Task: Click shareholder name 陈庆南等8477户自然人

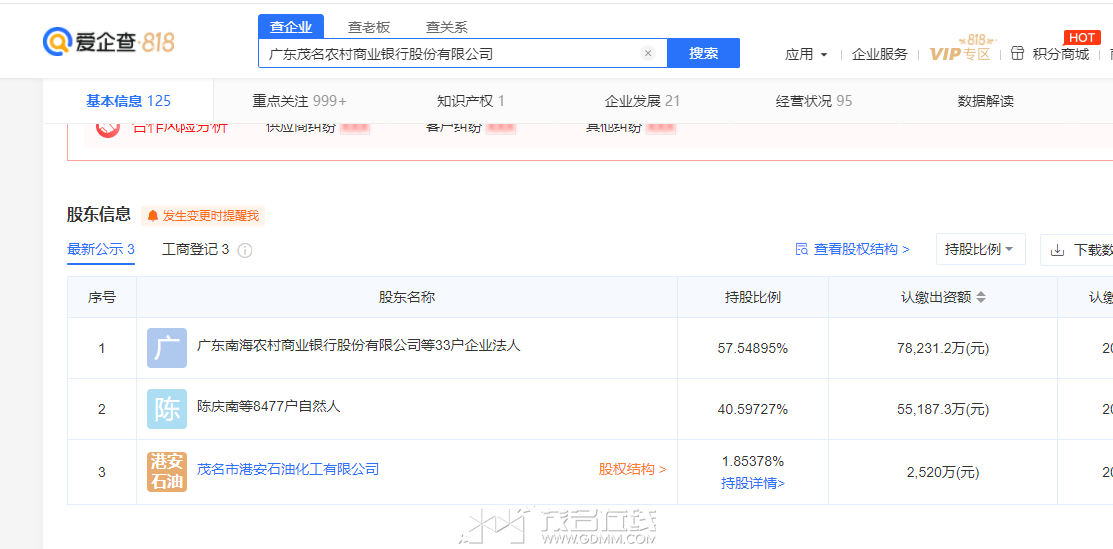Action: click(x=268, y=406)
